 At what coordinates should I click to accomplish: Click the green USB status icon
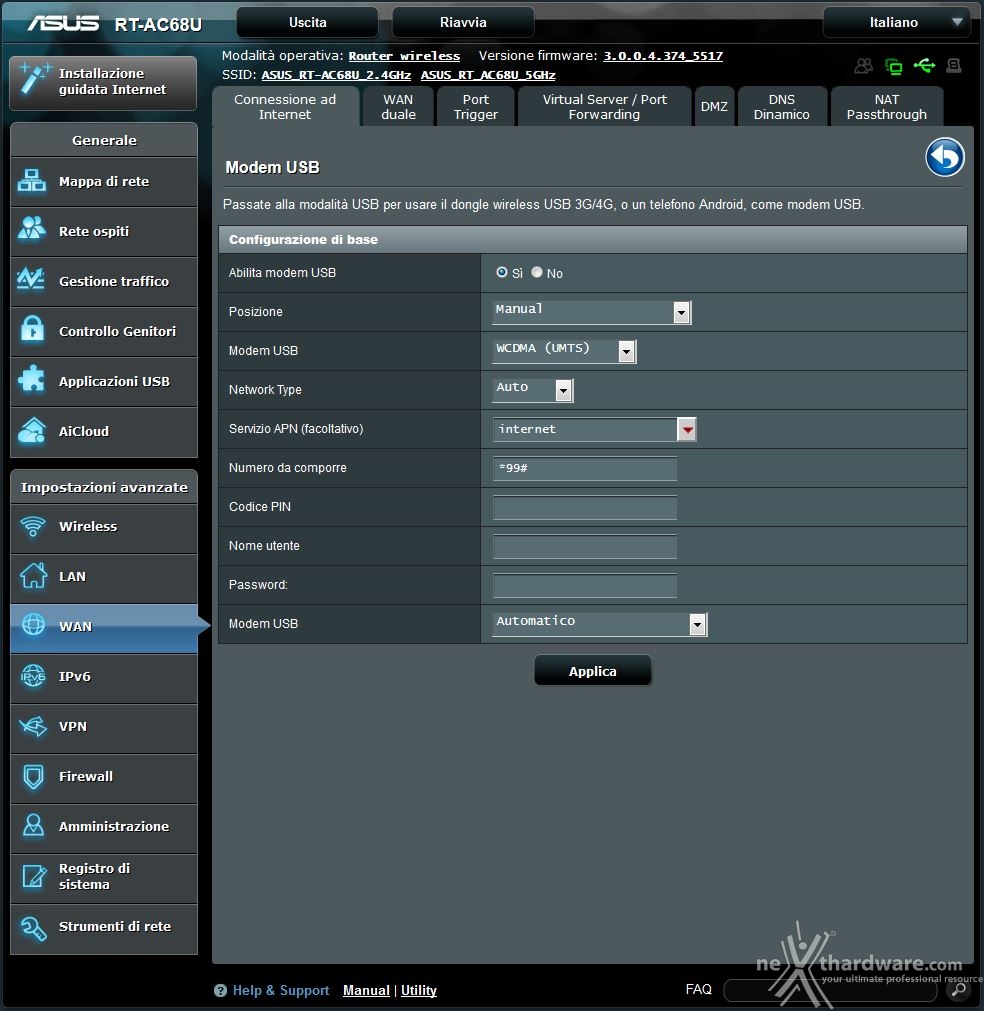[x=924, y=65]
